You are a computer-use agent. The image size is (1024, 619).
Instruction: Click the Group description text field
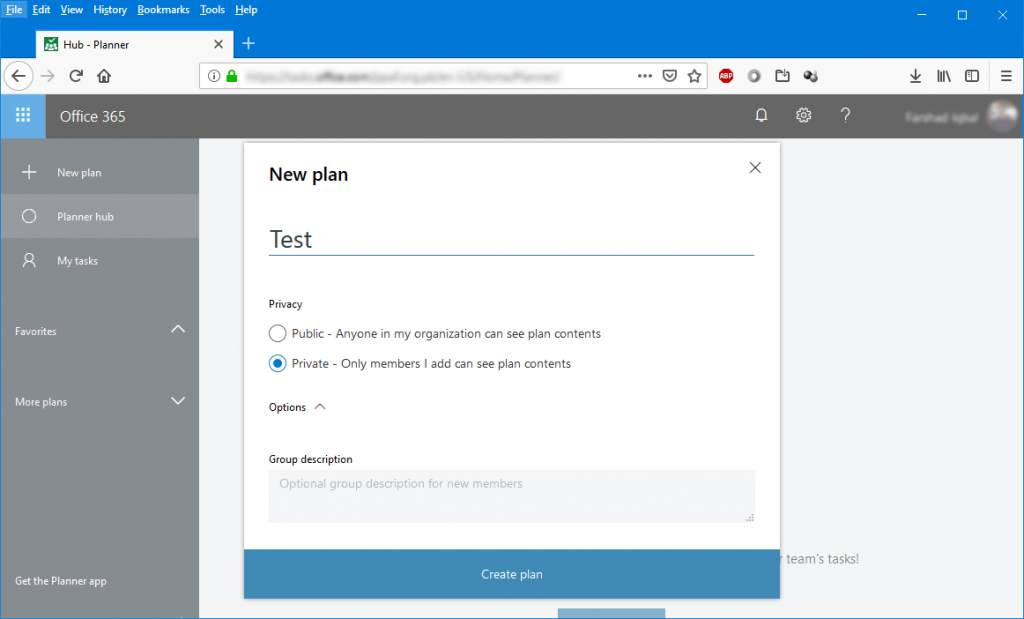512,493
